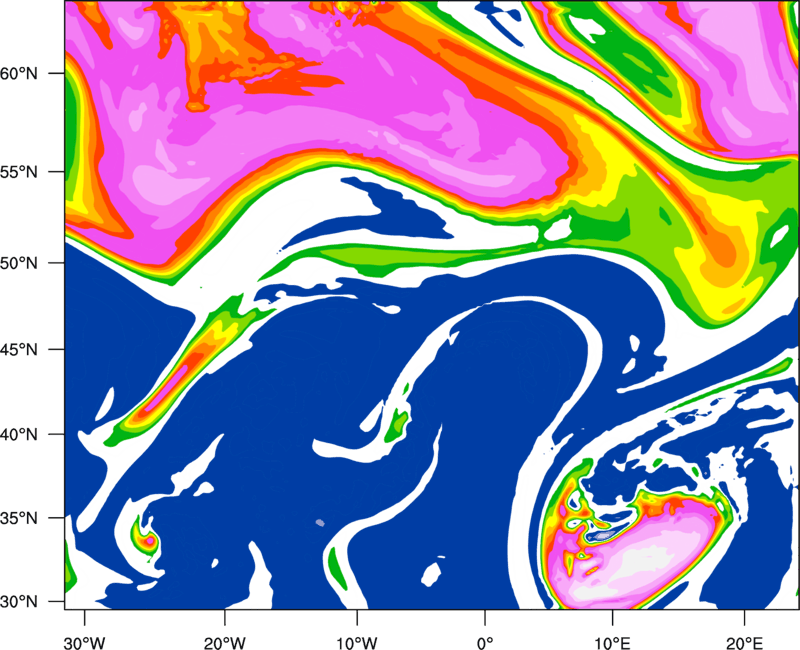Click the 10°E longitude label
Image resolution: width=800 pixels, height=650 pixels.
click(612, 643)
